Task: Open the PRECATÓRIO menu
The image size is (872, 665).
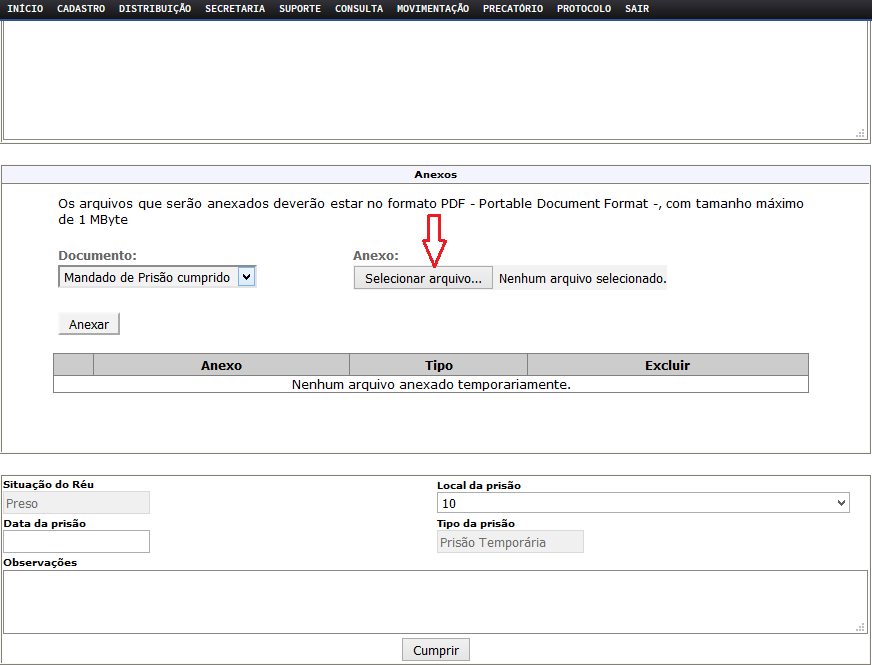Action: coord(513,9)
